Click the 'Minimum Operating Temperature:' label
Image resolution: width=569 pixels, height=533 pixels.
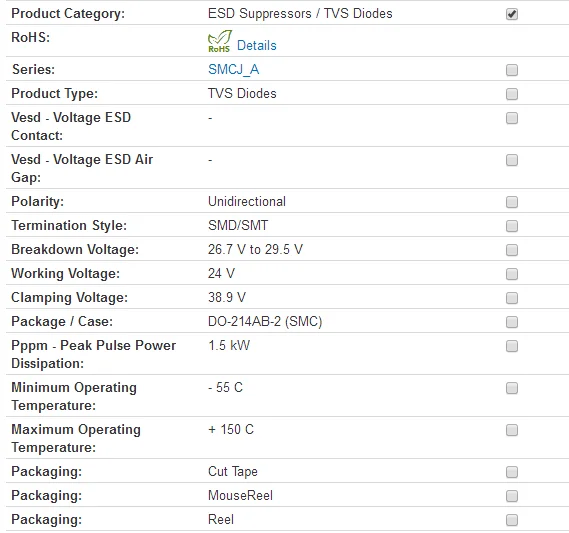point(74,396)
